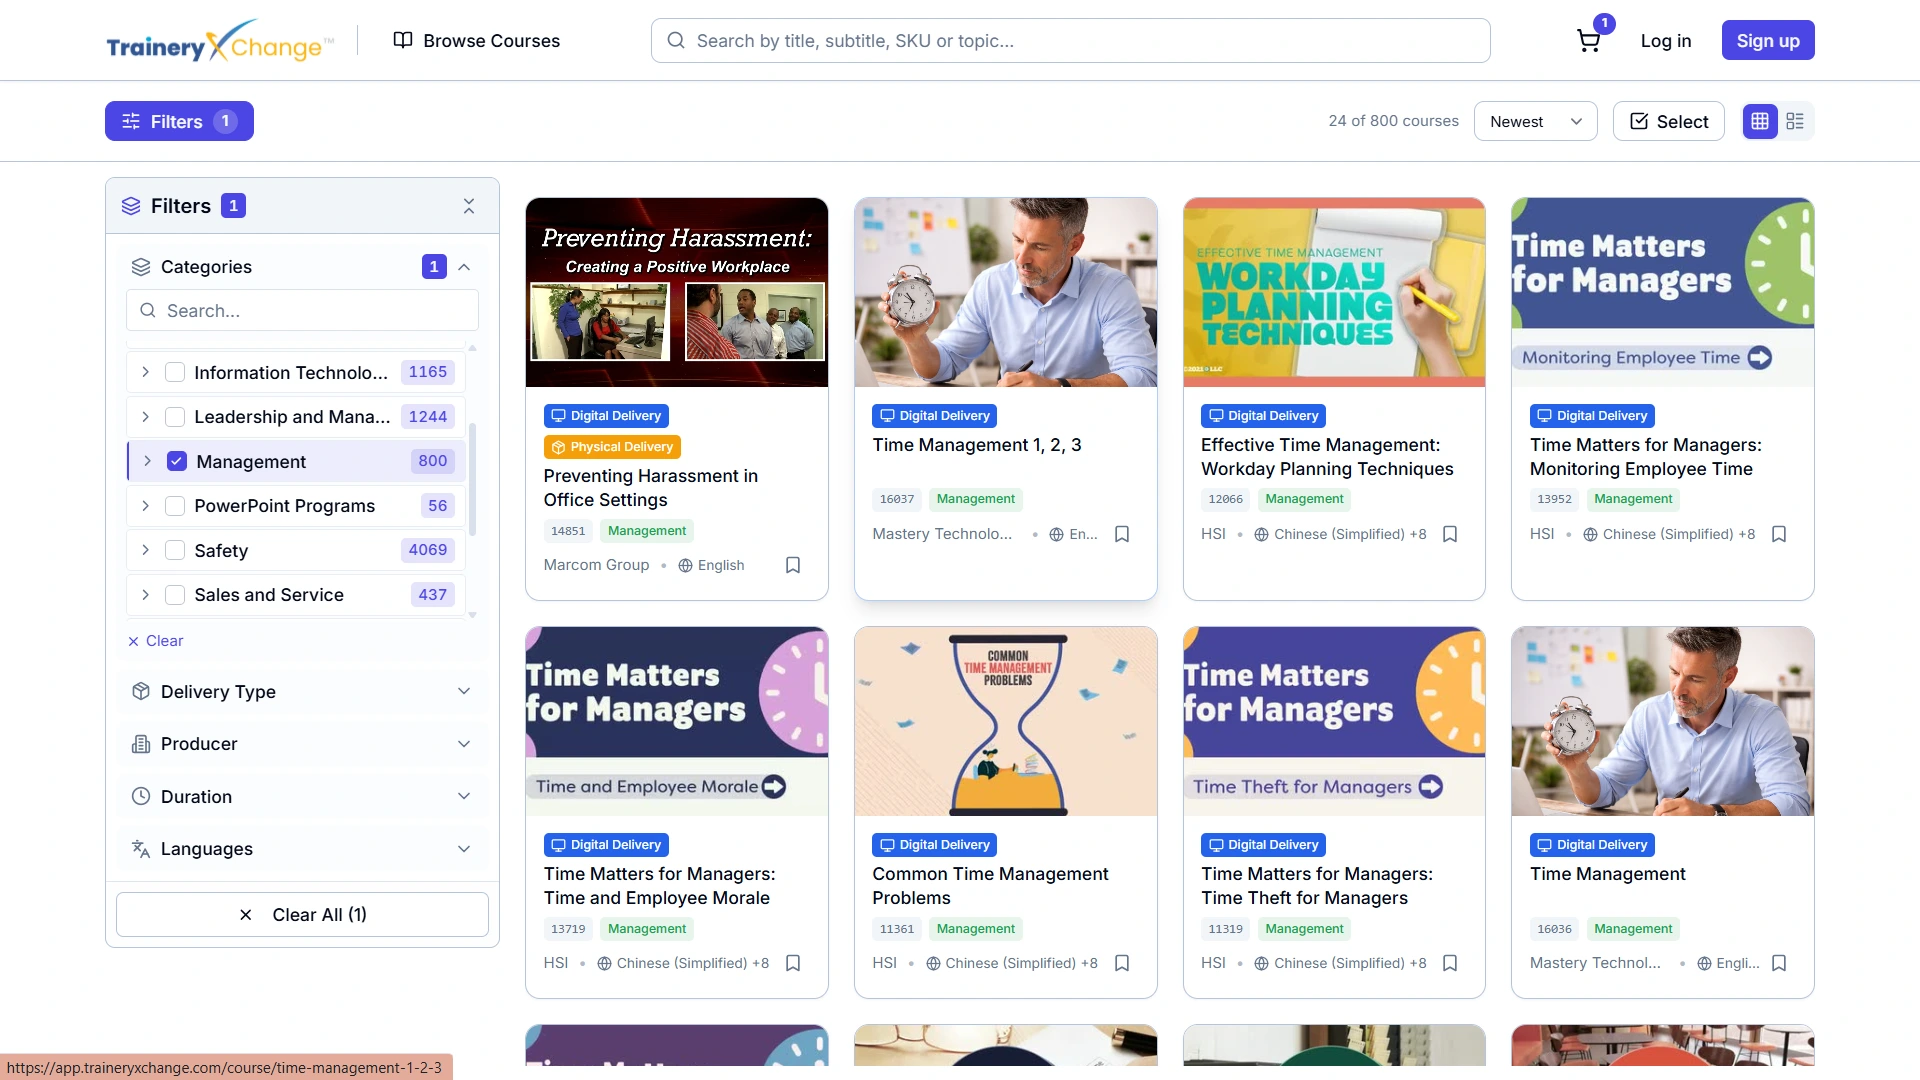Click the Producer building icon

click(141, 744)
